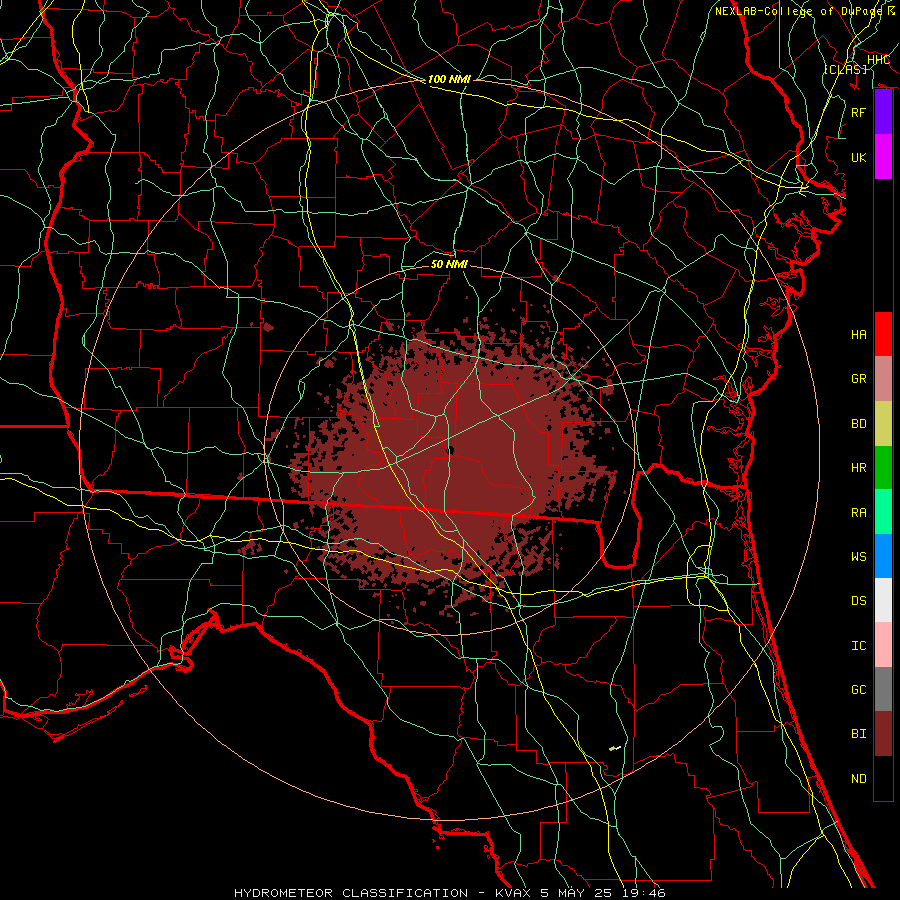Select the WS blue legend swatch
This screenshot has height=900, width=900.
pos(883,556)
